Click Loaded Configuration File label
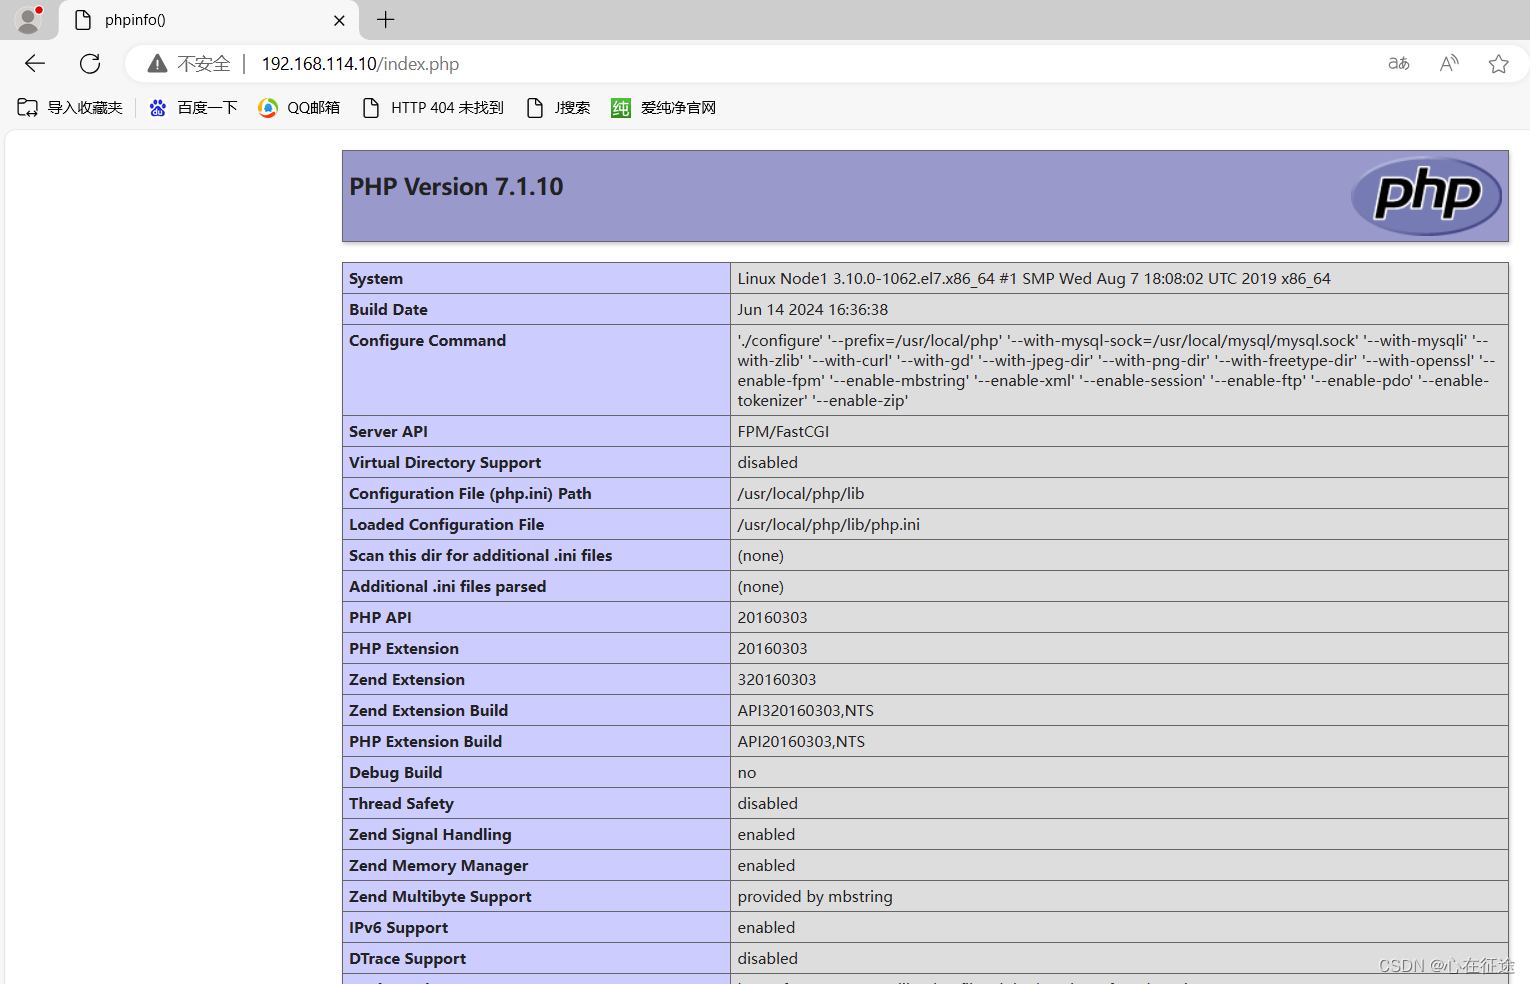1530x984 pixels. [446, 525]
